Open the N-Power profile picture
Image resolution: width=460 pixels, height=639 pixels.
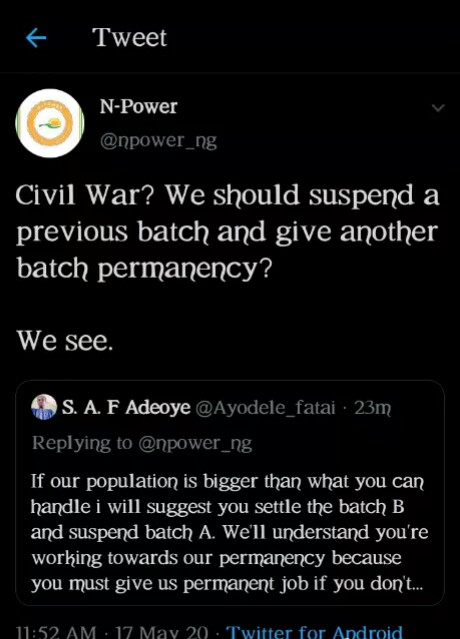(x=50, y=123)
